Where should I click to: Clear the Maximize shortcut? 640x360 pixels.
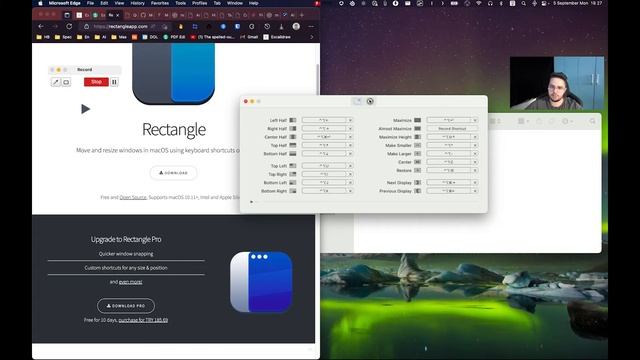click(475, 120)
